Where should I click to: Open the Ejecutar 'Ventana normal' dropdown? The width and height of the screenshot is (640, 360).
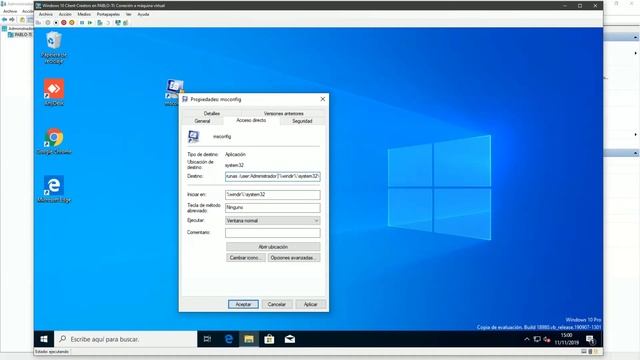click(273, 220)
